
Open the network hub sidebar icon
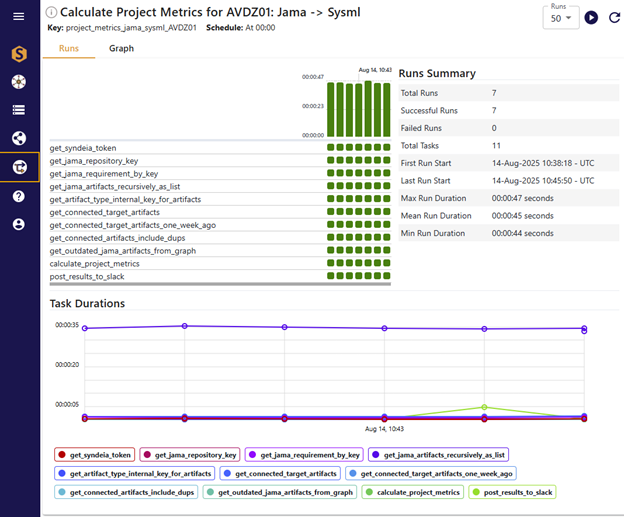tap(19, 82)
